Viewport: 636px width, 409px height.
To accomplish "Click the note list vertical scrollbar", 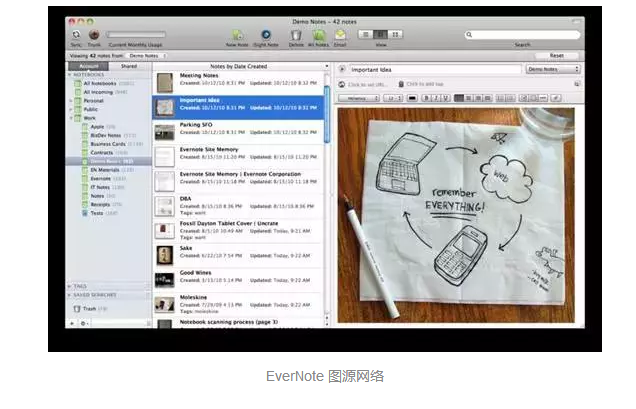I will tap(327, 114).
